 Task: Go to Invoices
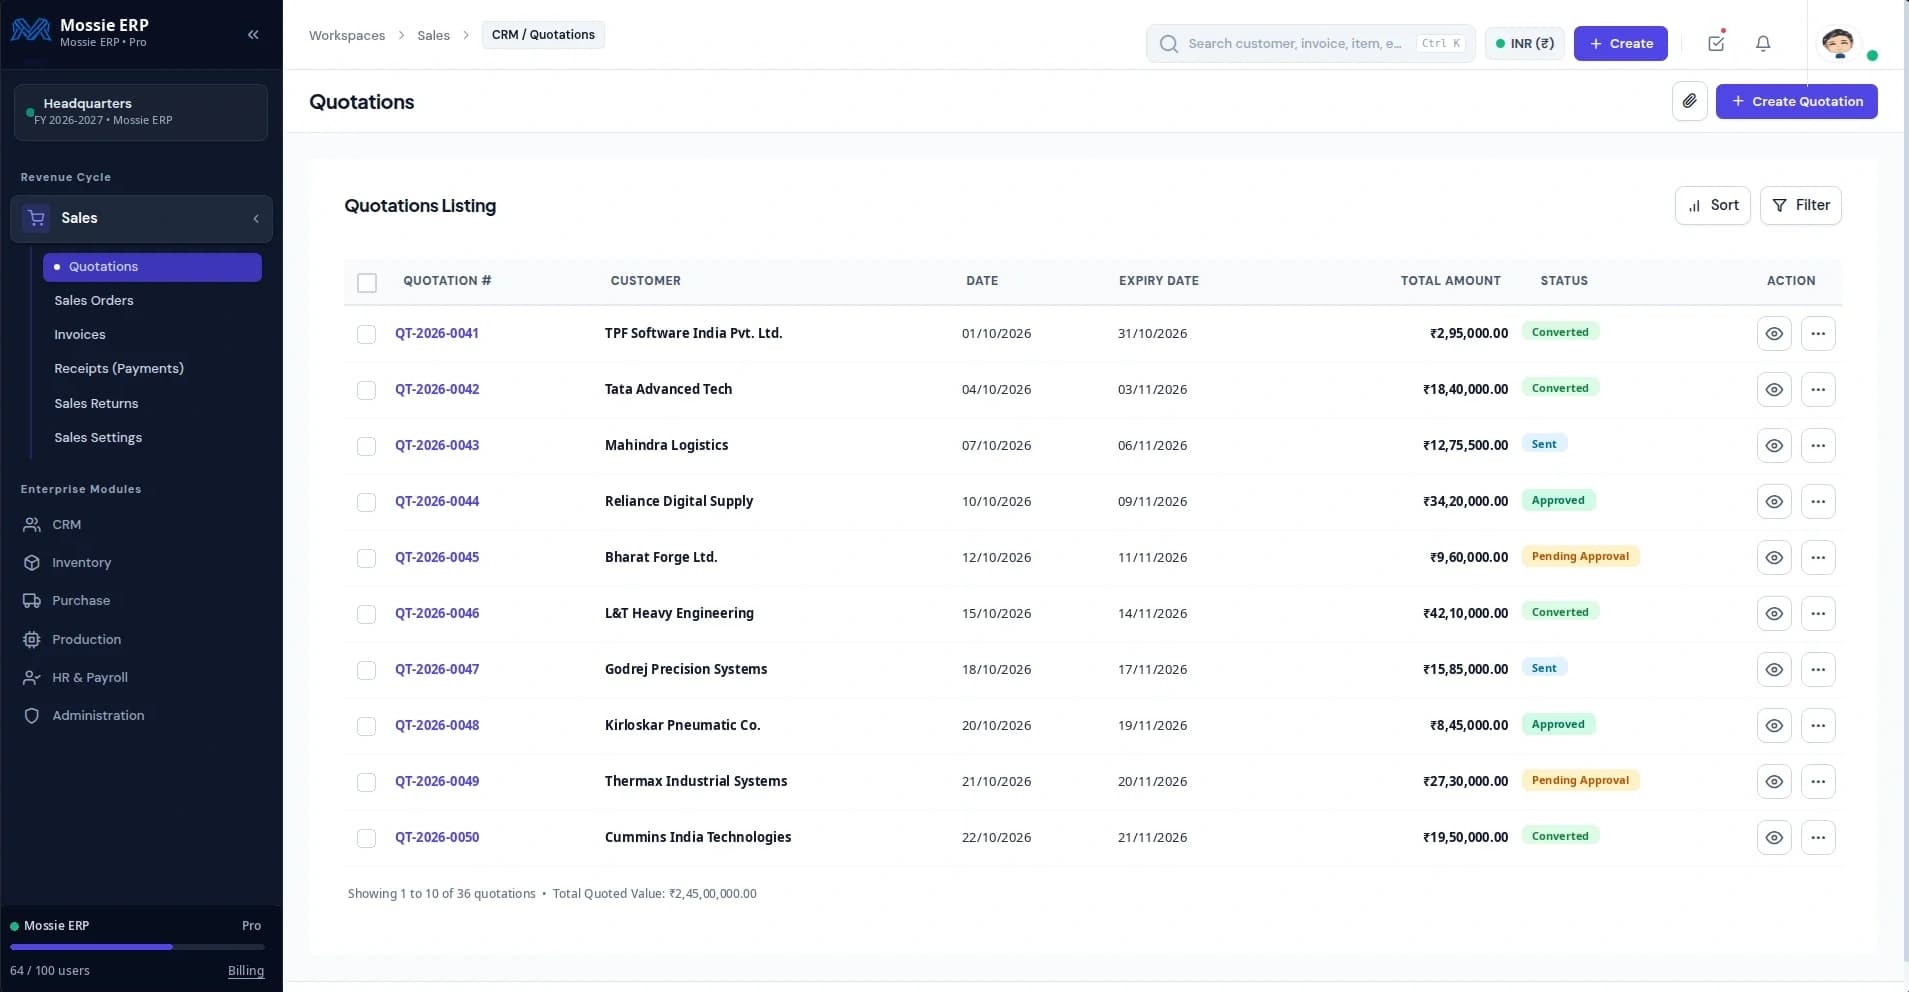point(80,334)
